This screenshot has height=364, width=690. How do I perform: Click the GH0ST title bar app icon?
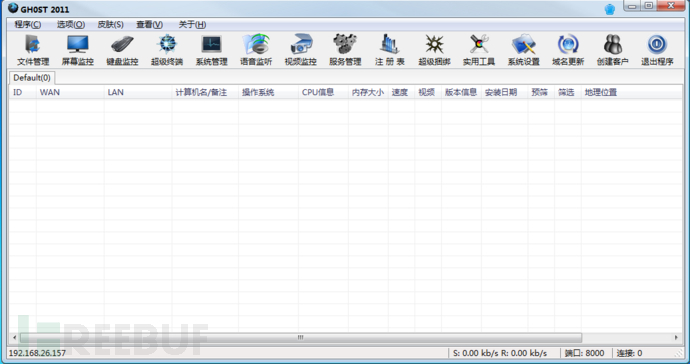coord(13,8)
